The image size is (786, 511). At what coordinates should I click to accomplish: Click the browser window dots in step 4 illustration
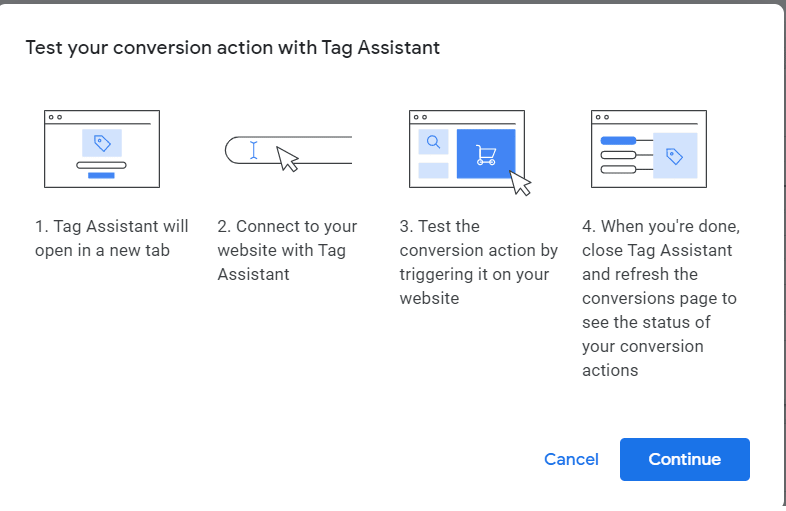click(602, 117)
